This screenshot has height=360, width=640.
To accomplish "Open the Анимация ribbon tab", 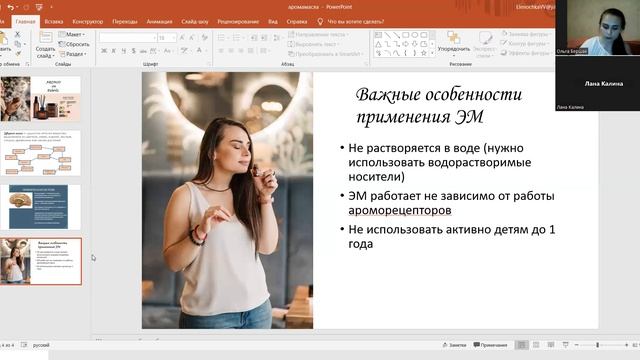I will pos(159,22).
